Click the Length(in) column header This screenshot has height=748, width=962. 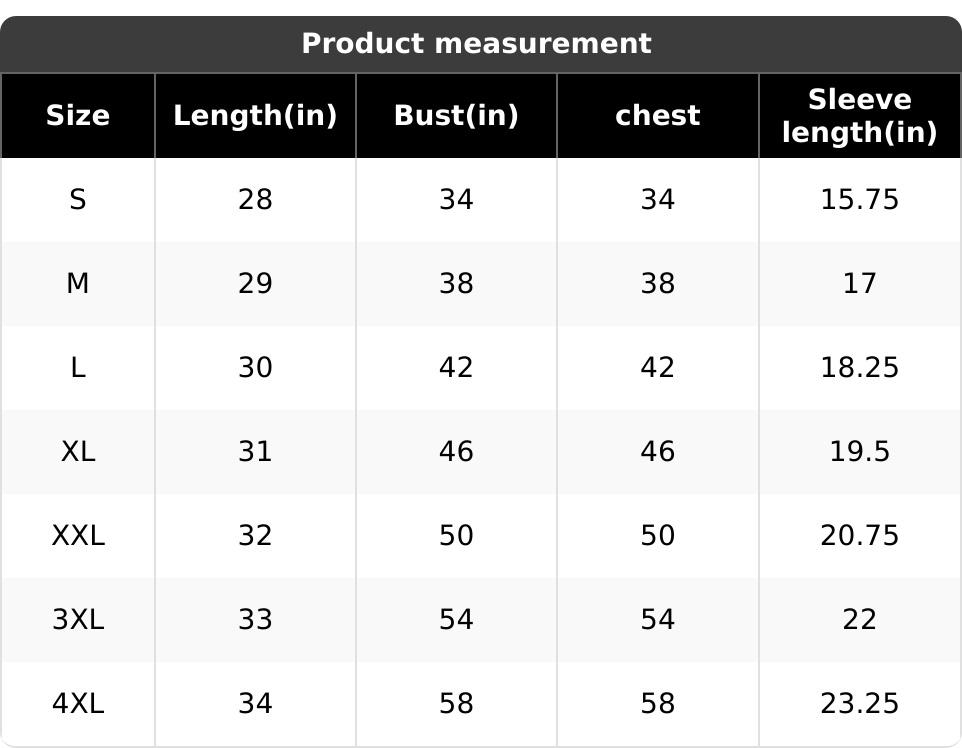[255, 116]
